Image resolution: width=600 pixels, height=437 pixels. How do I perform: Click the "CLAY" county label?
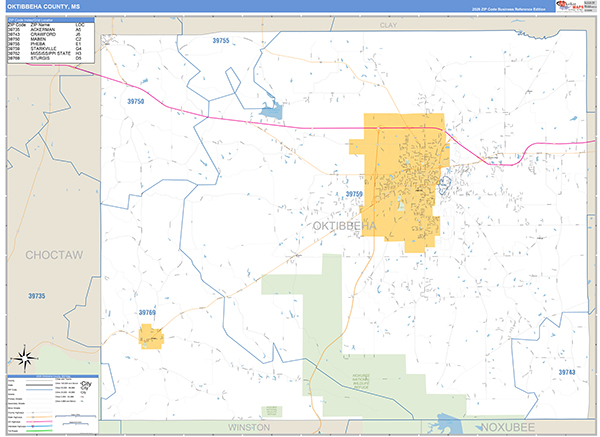coord(388,25)
